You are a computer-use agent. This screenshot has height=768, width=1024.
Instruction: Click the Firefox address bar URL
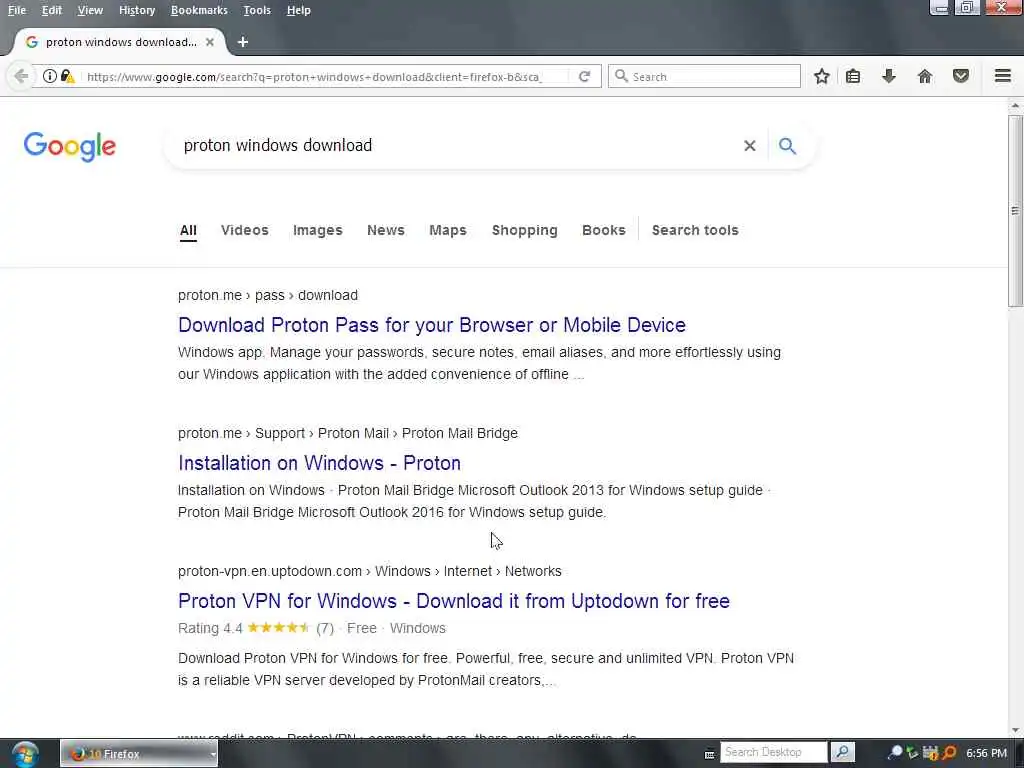(x=313, y=76)
